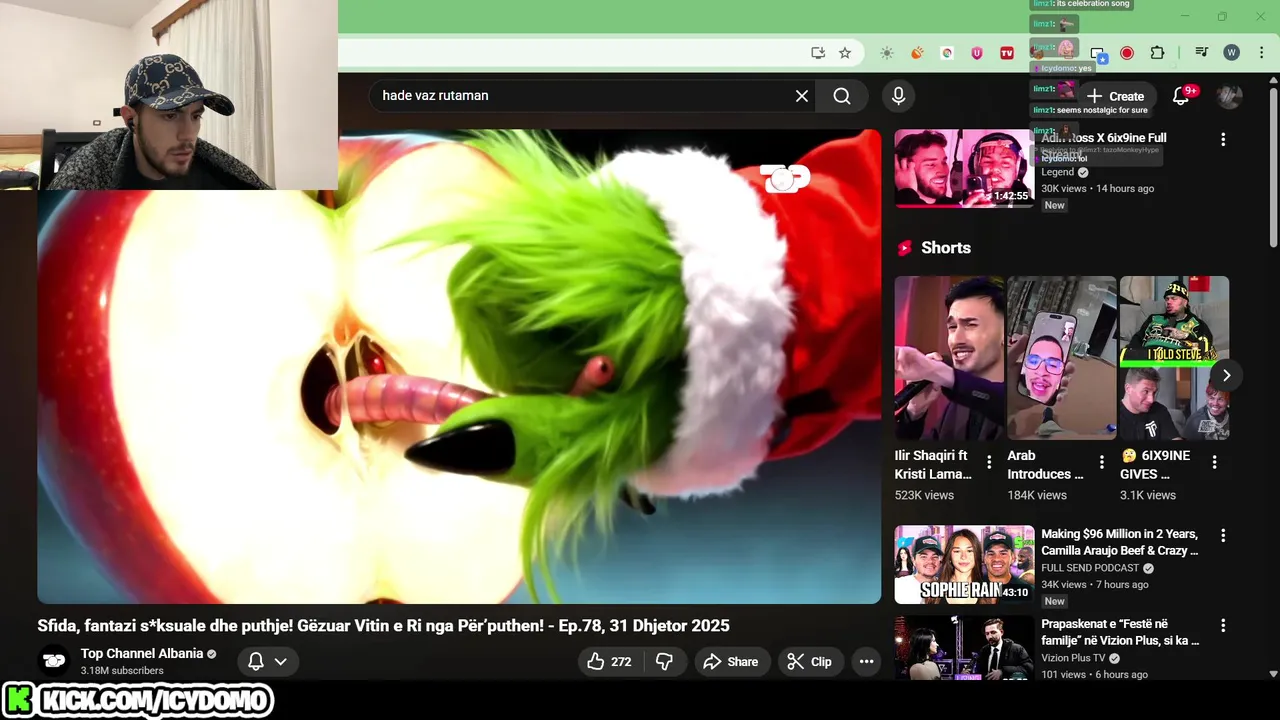
Task: Open options for Making $96 Million video
Action: (1222, 536)
